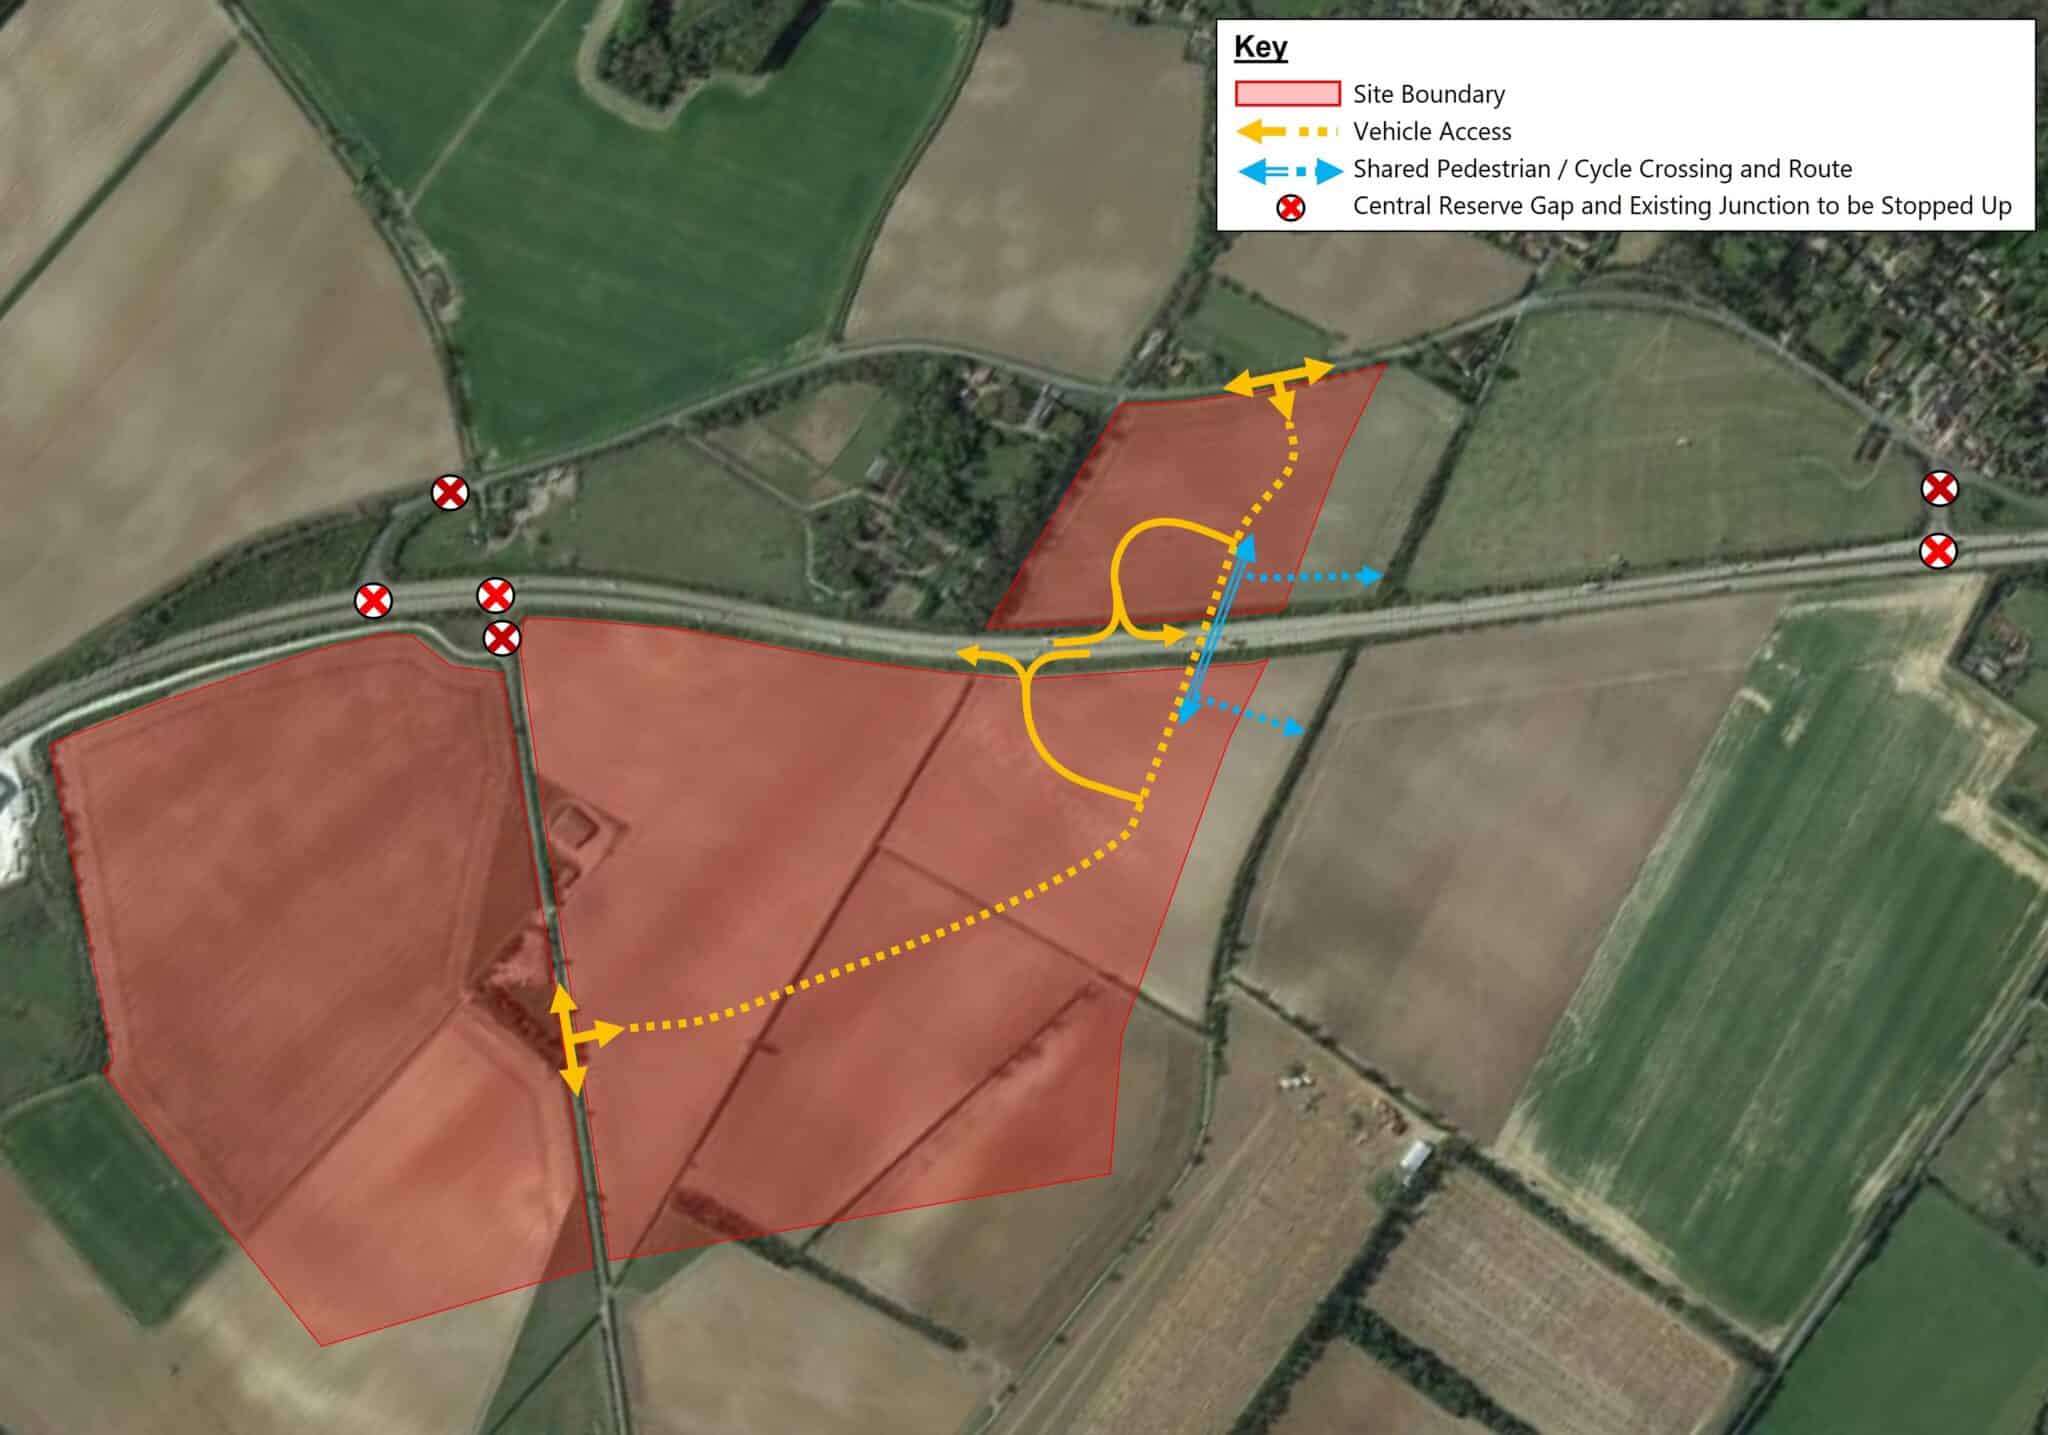This screenshot has width=2048, height=1435.
Task: Select the lower red X marker at the far right edge
Action: (x=1939, y=551)
